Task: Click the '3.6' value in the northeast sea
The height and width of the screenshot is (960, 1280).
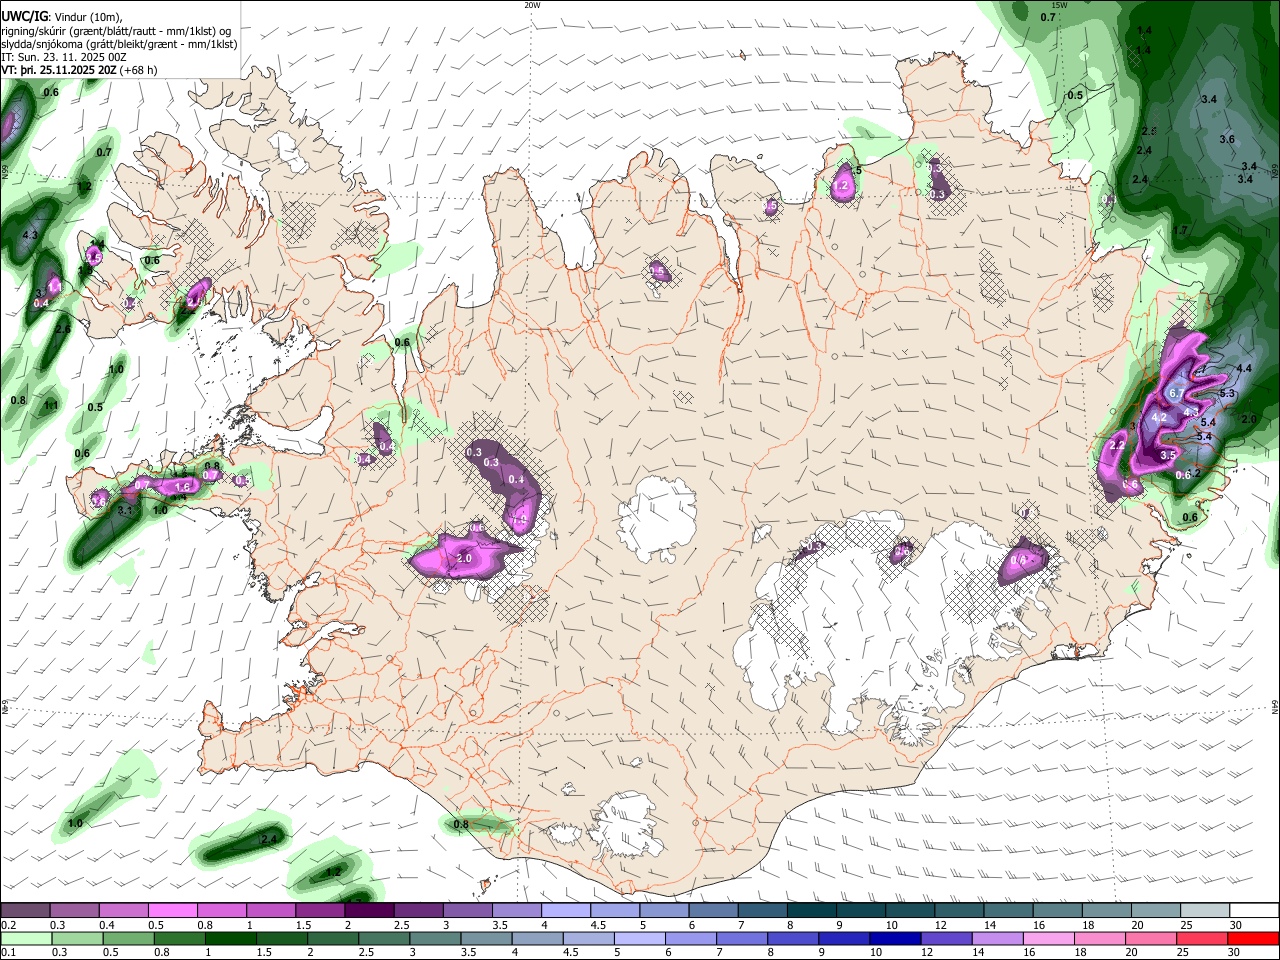Action: [x=1227, y=139]
